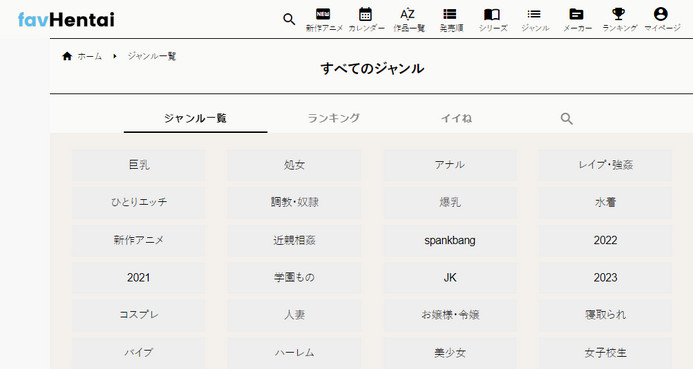The width and height of the screenshot is (693, 369).
Task: Open the 学園もの genre tag
Action: (294, 278)
